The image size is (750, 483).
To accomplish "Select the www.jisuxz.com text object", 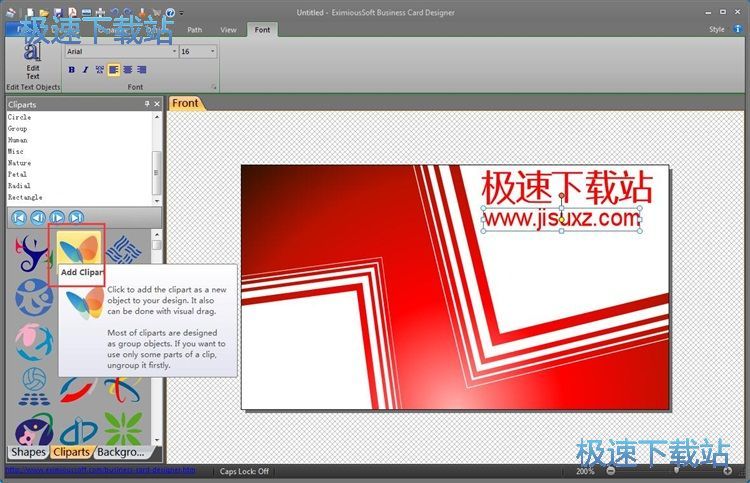I will pos(562,219).
